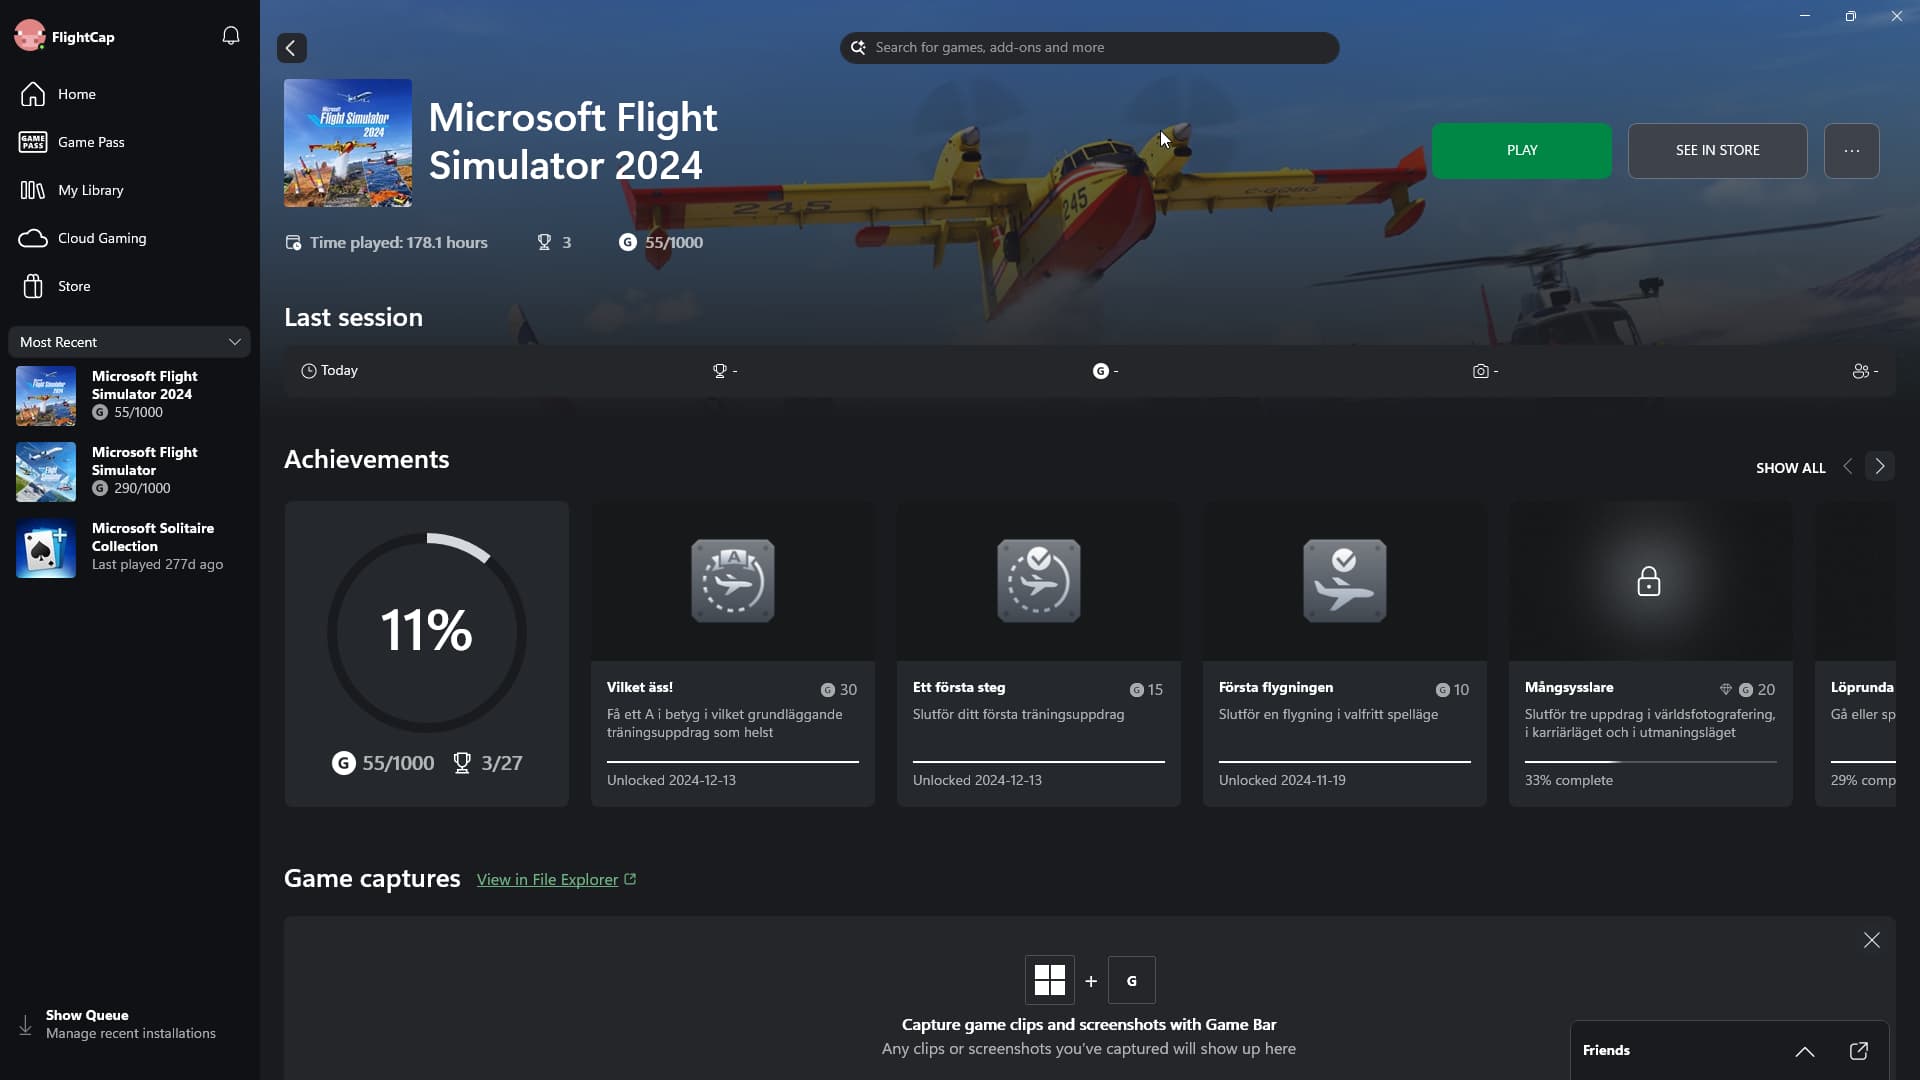Open Store in the sidebar
This screenshot has height=1080, width=1920.
click(x=129, y=286)
